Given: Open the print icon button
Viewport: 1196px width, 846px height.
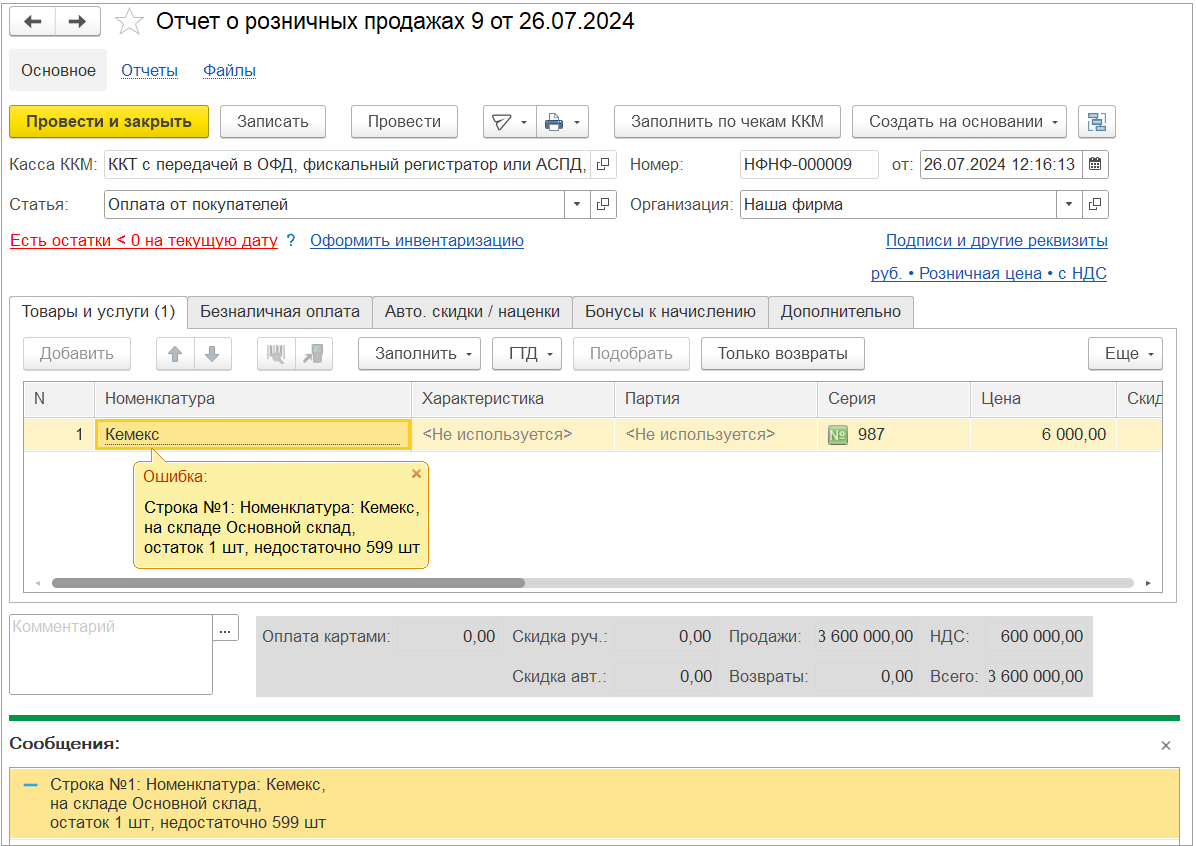Looking at the screenshot, I should point(555,122).
